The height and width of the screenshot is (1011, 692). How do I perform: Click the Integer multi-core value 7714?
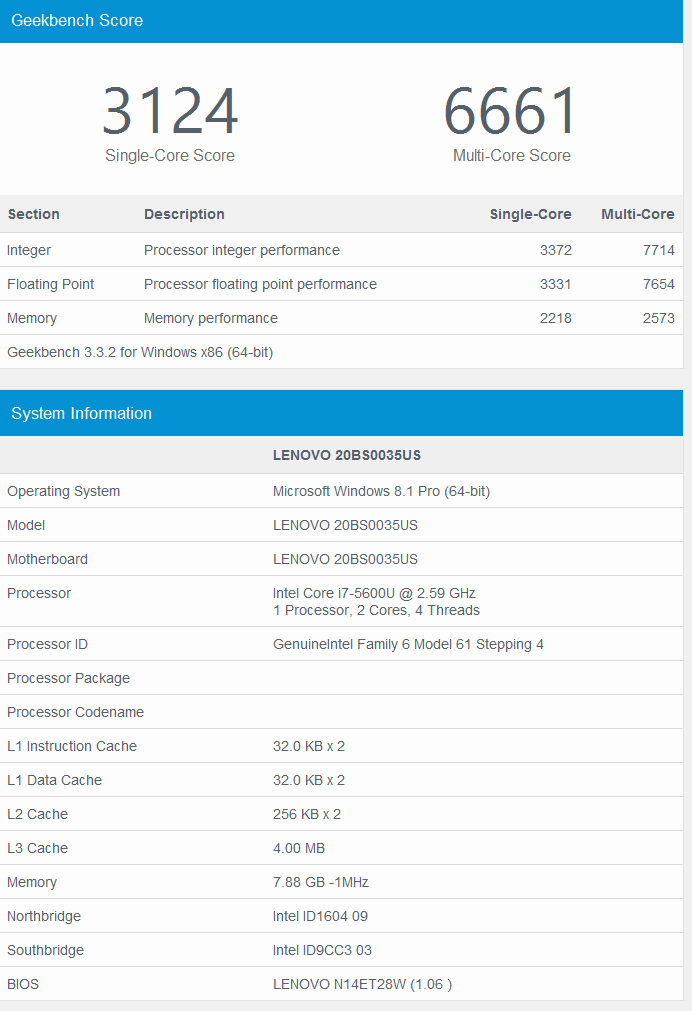point(658,250)
